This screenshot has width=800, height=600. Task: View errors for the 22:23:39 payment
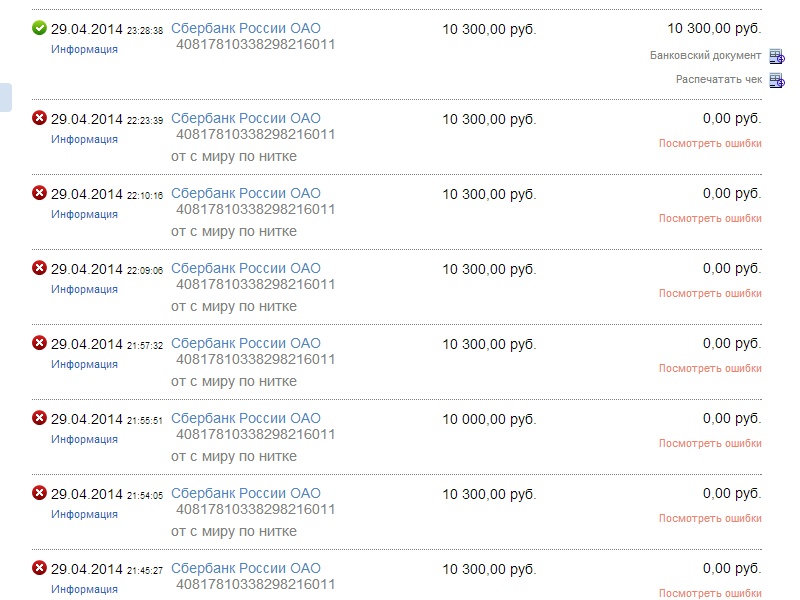[710, 143]
